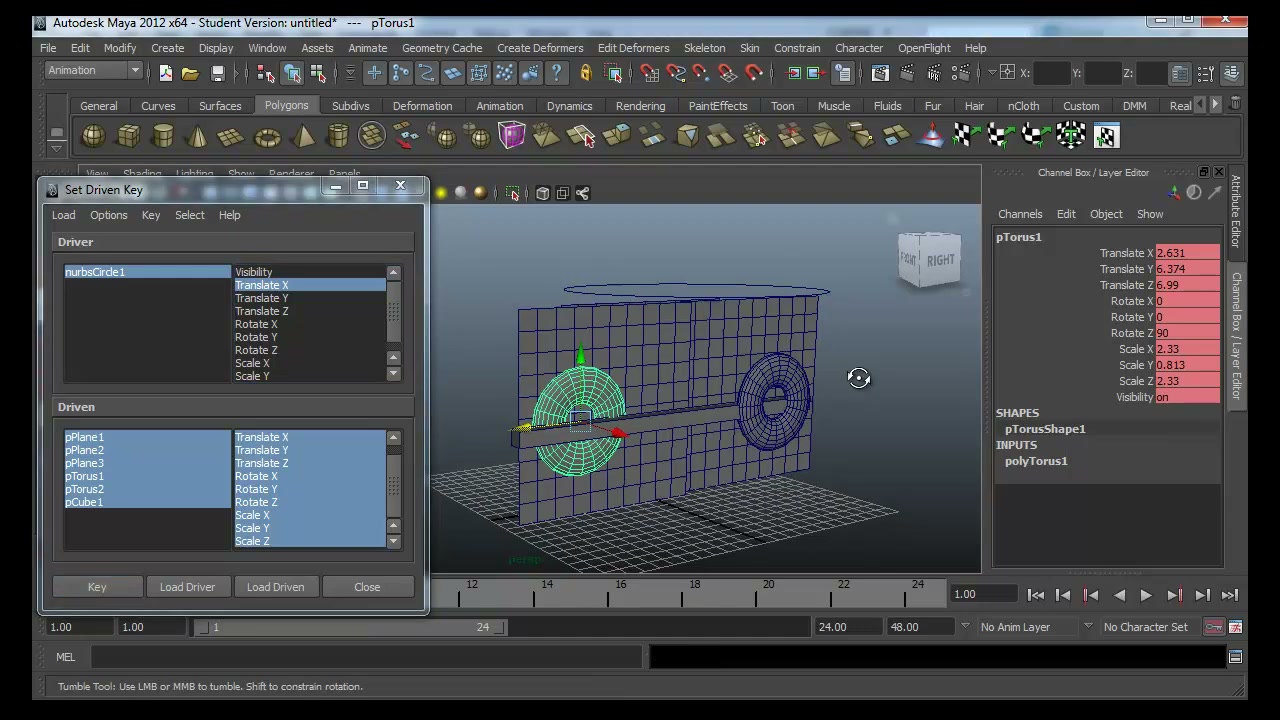
Task: Open the Create Deformers menu
Action: (540, 48)
